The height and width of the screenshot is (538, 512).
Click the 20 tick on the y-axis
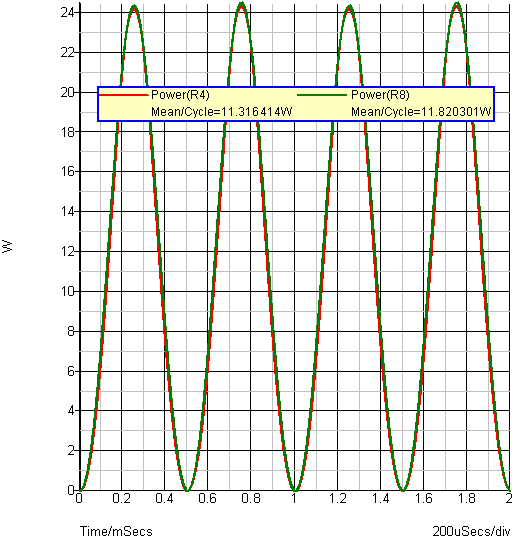click(x=67, y=92)
